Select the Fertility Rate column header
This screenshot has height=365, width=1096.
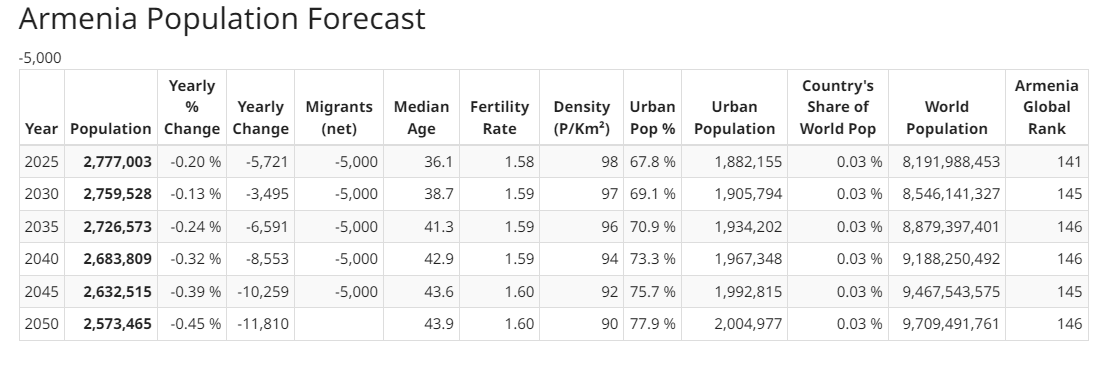(499, 117)
